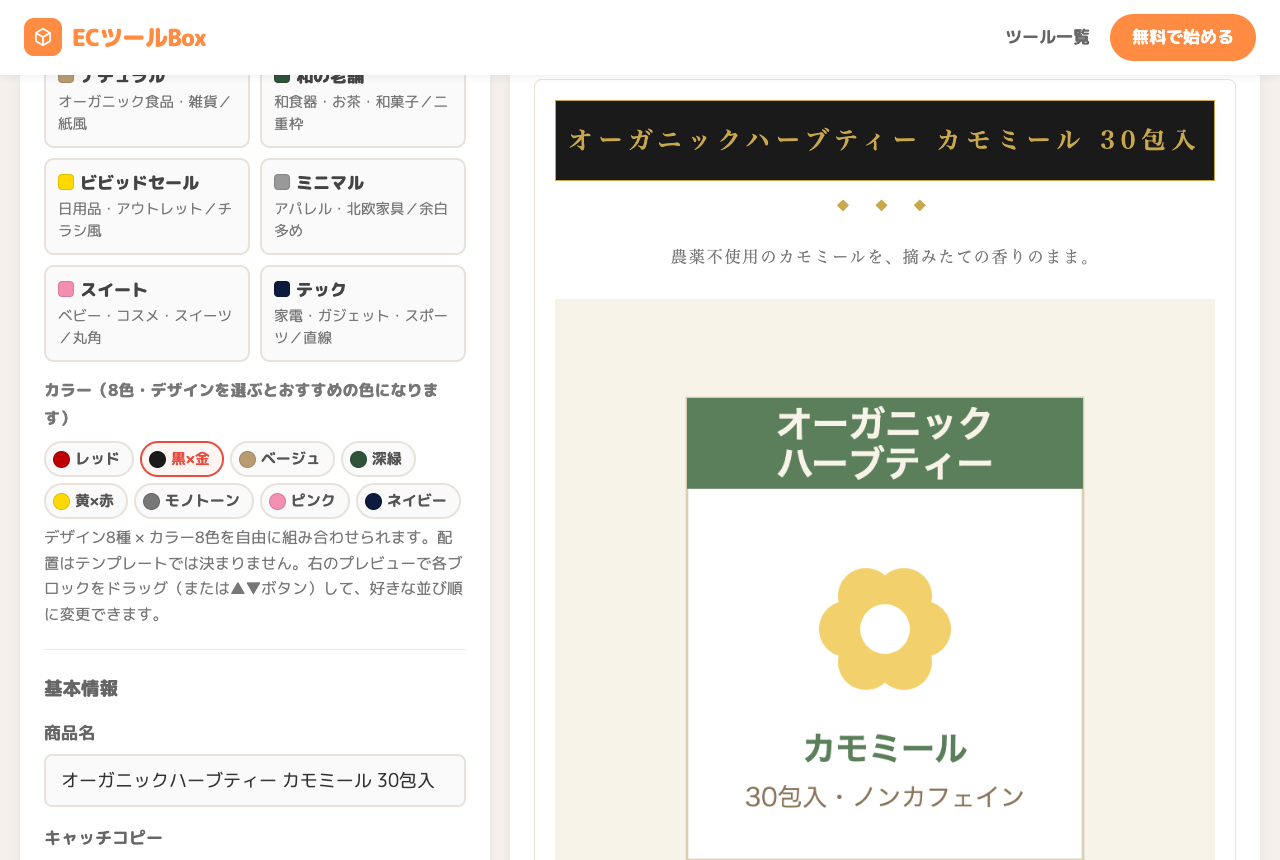Choose the ベージュ color chip
The width and height of the screenshot is (1280, 860).
tap(282, 459)
